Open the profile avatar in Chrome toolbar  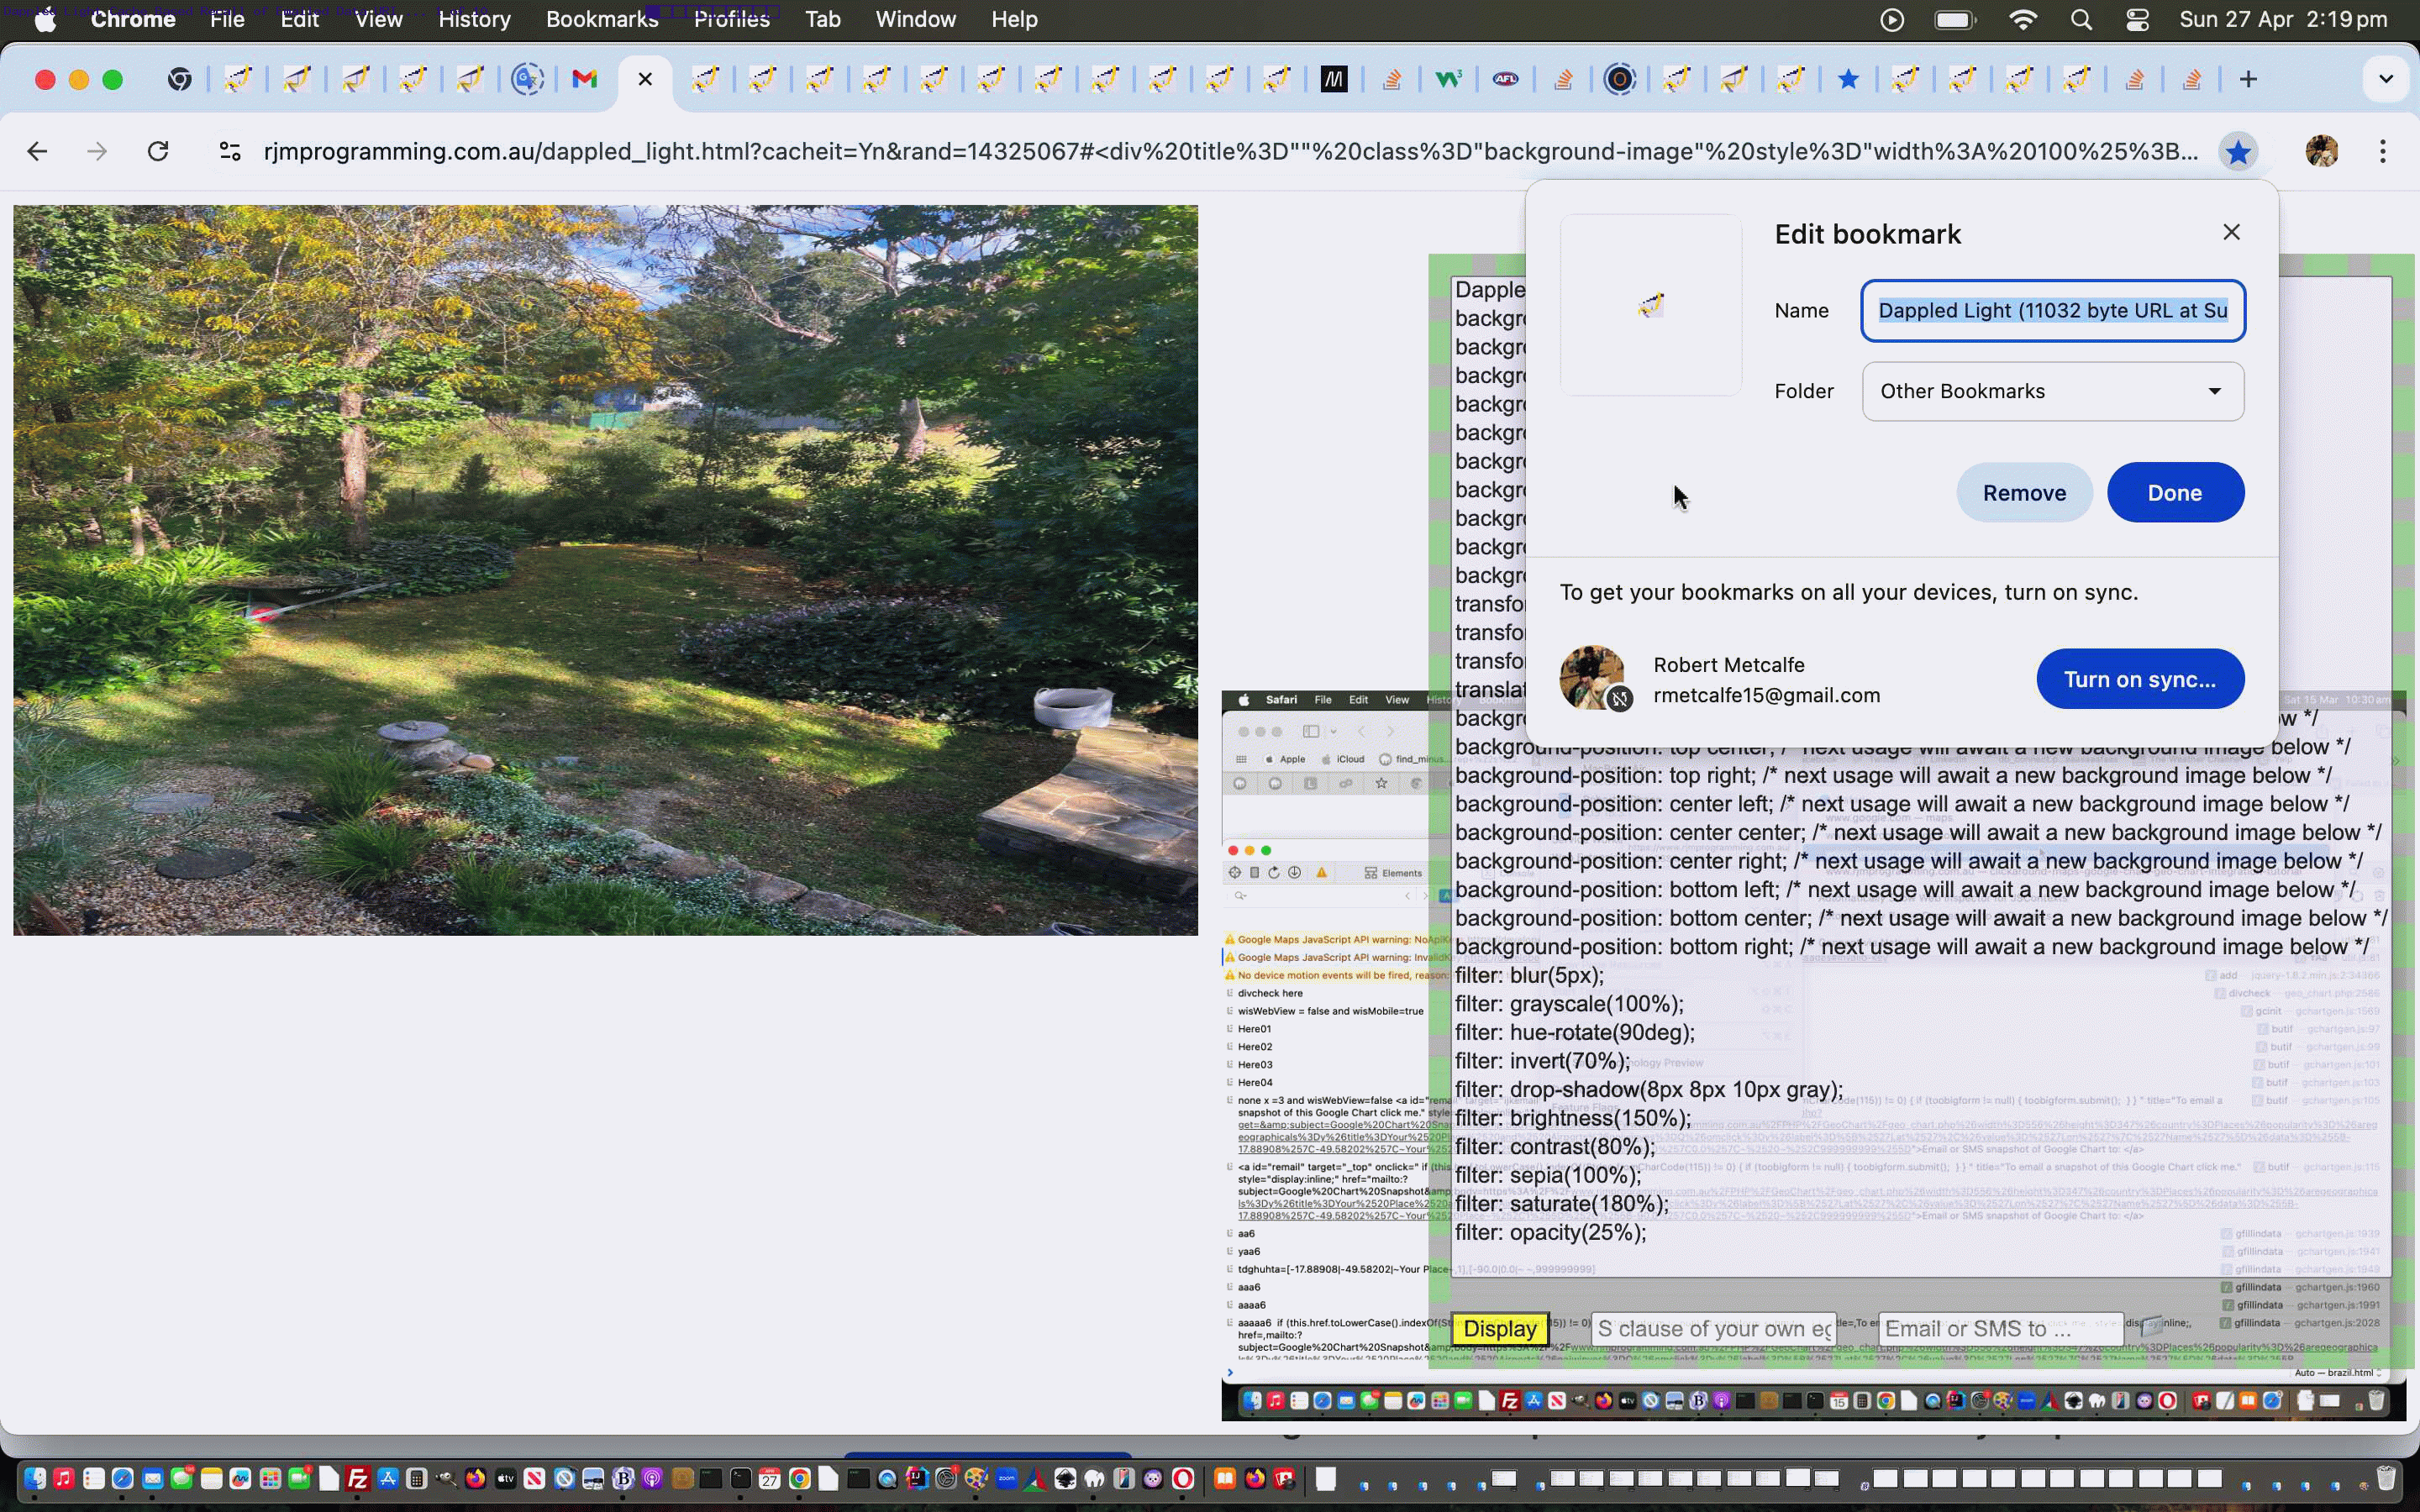2322,152
